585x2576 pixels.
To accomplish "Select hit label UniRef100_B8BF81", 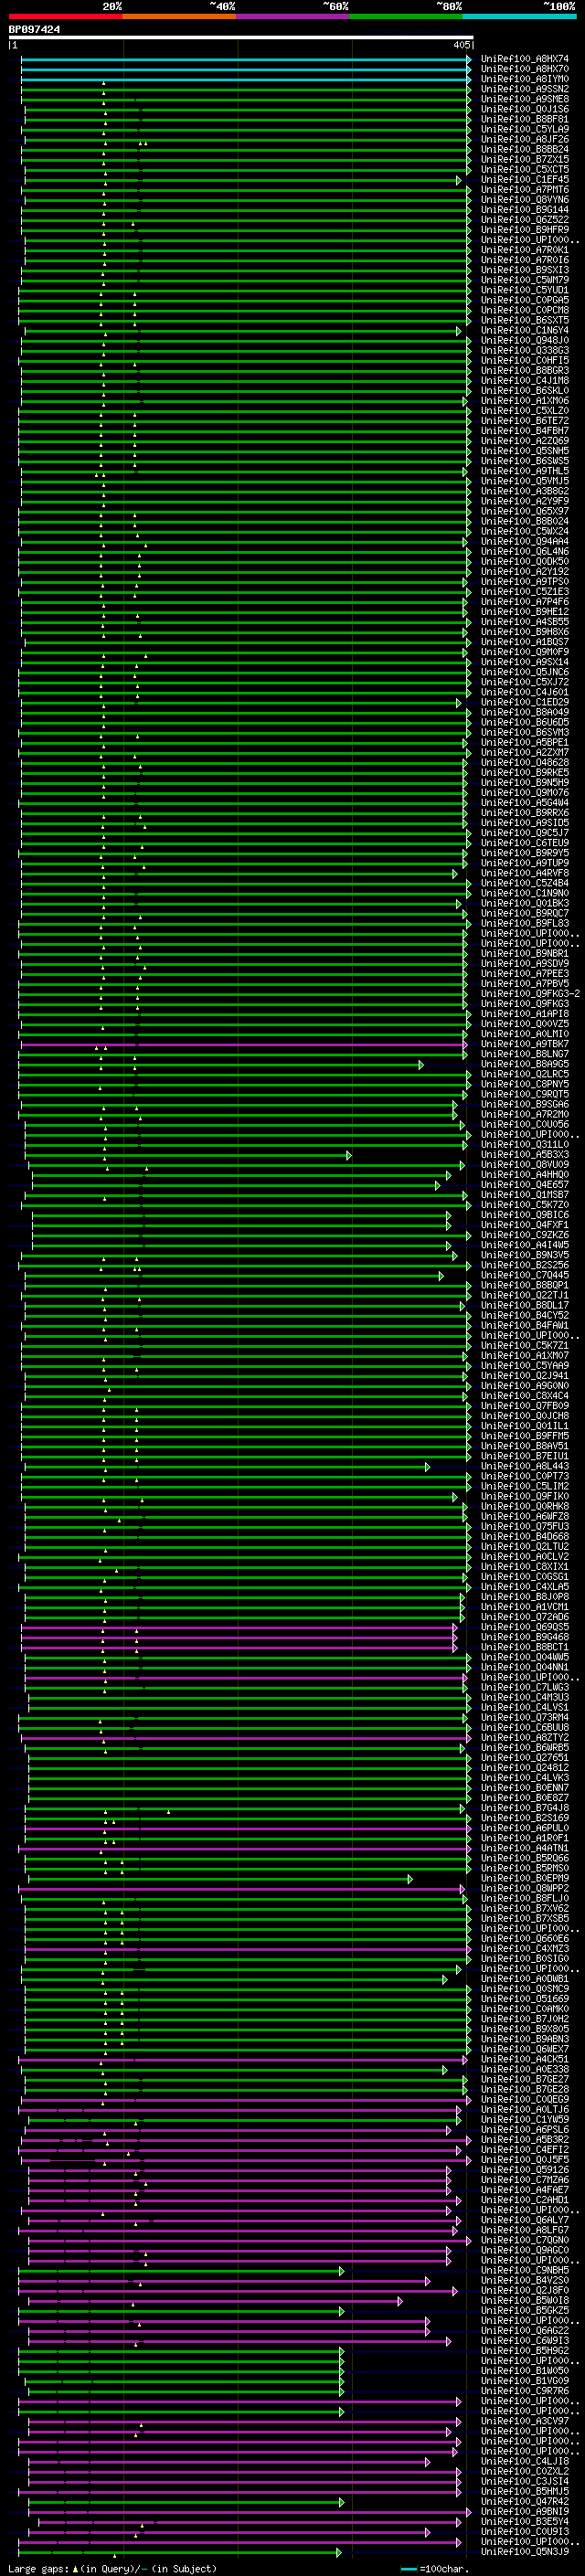I will pyautogui.click(x=525, y=119).
